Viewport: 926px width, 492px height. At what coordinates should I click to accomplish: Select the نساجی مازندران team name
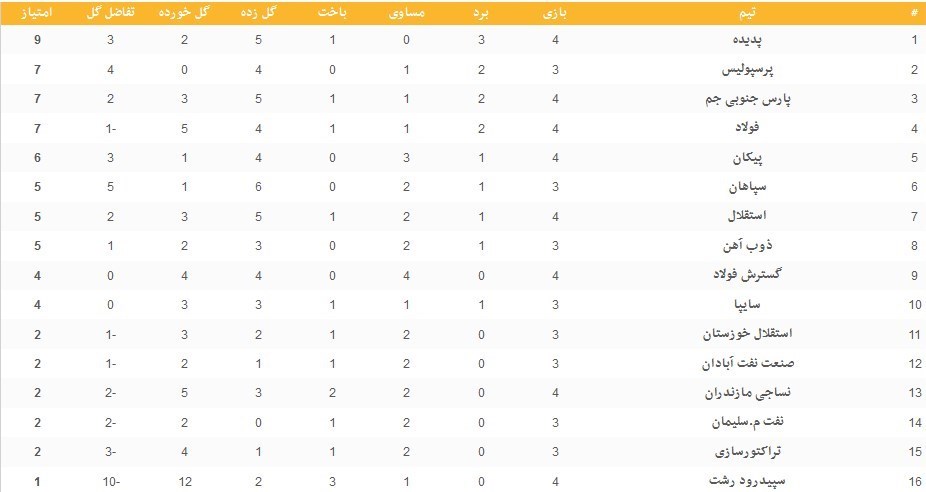[x=747, y=393]
